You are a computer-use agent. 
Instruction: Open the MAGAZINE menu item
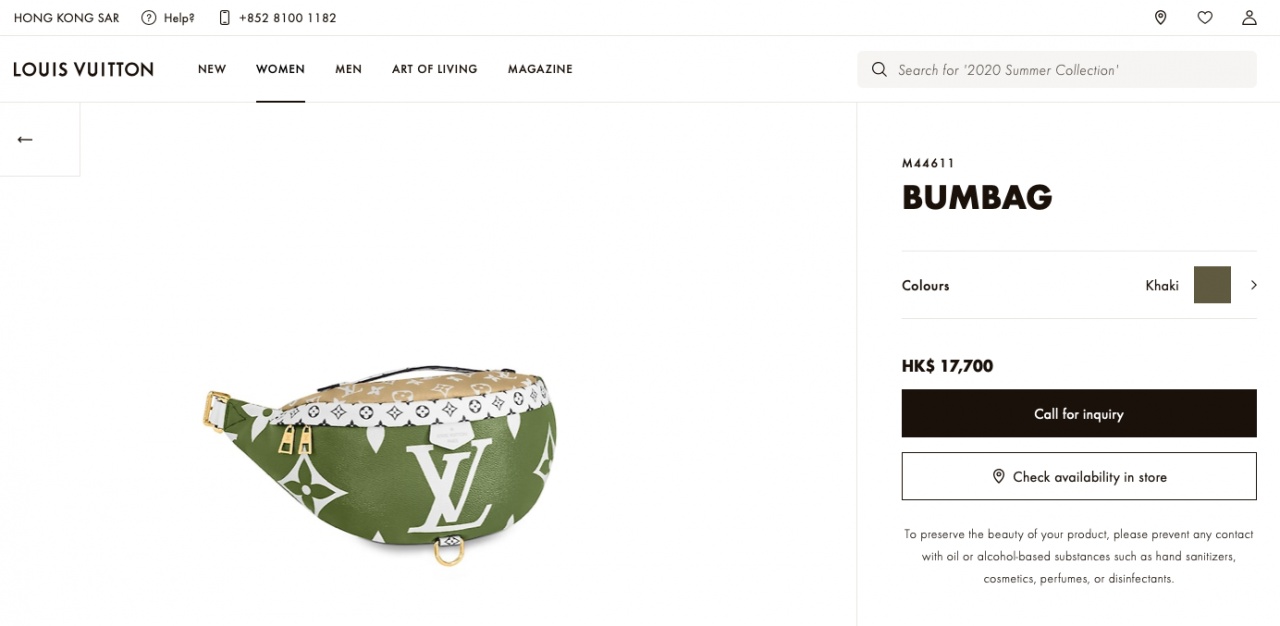(x=540, y=69)
